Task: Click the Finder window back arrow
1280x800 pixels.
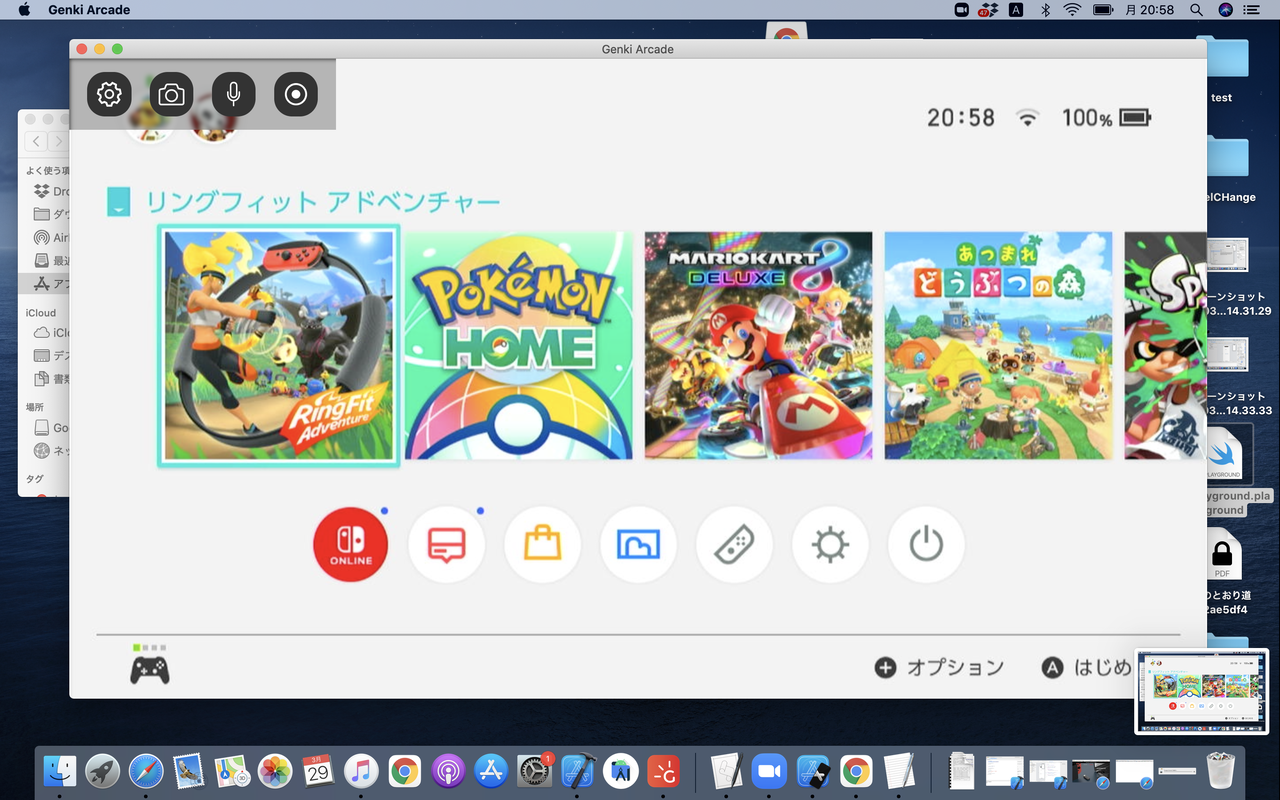Action: click(x=36, y=142)
